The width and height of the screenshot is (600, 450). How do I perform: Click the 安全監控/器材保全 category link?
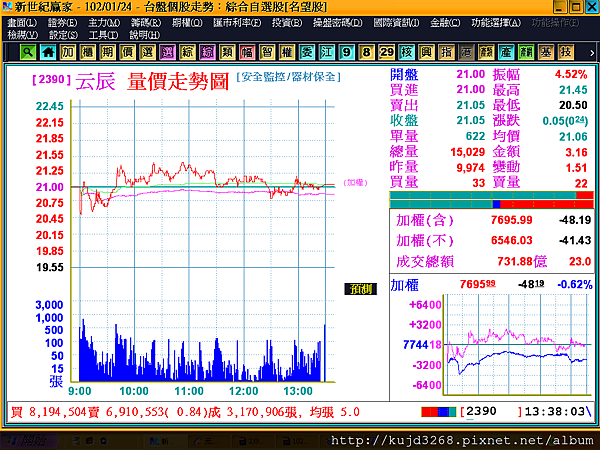pyautogui.click(x=289, y=77)
